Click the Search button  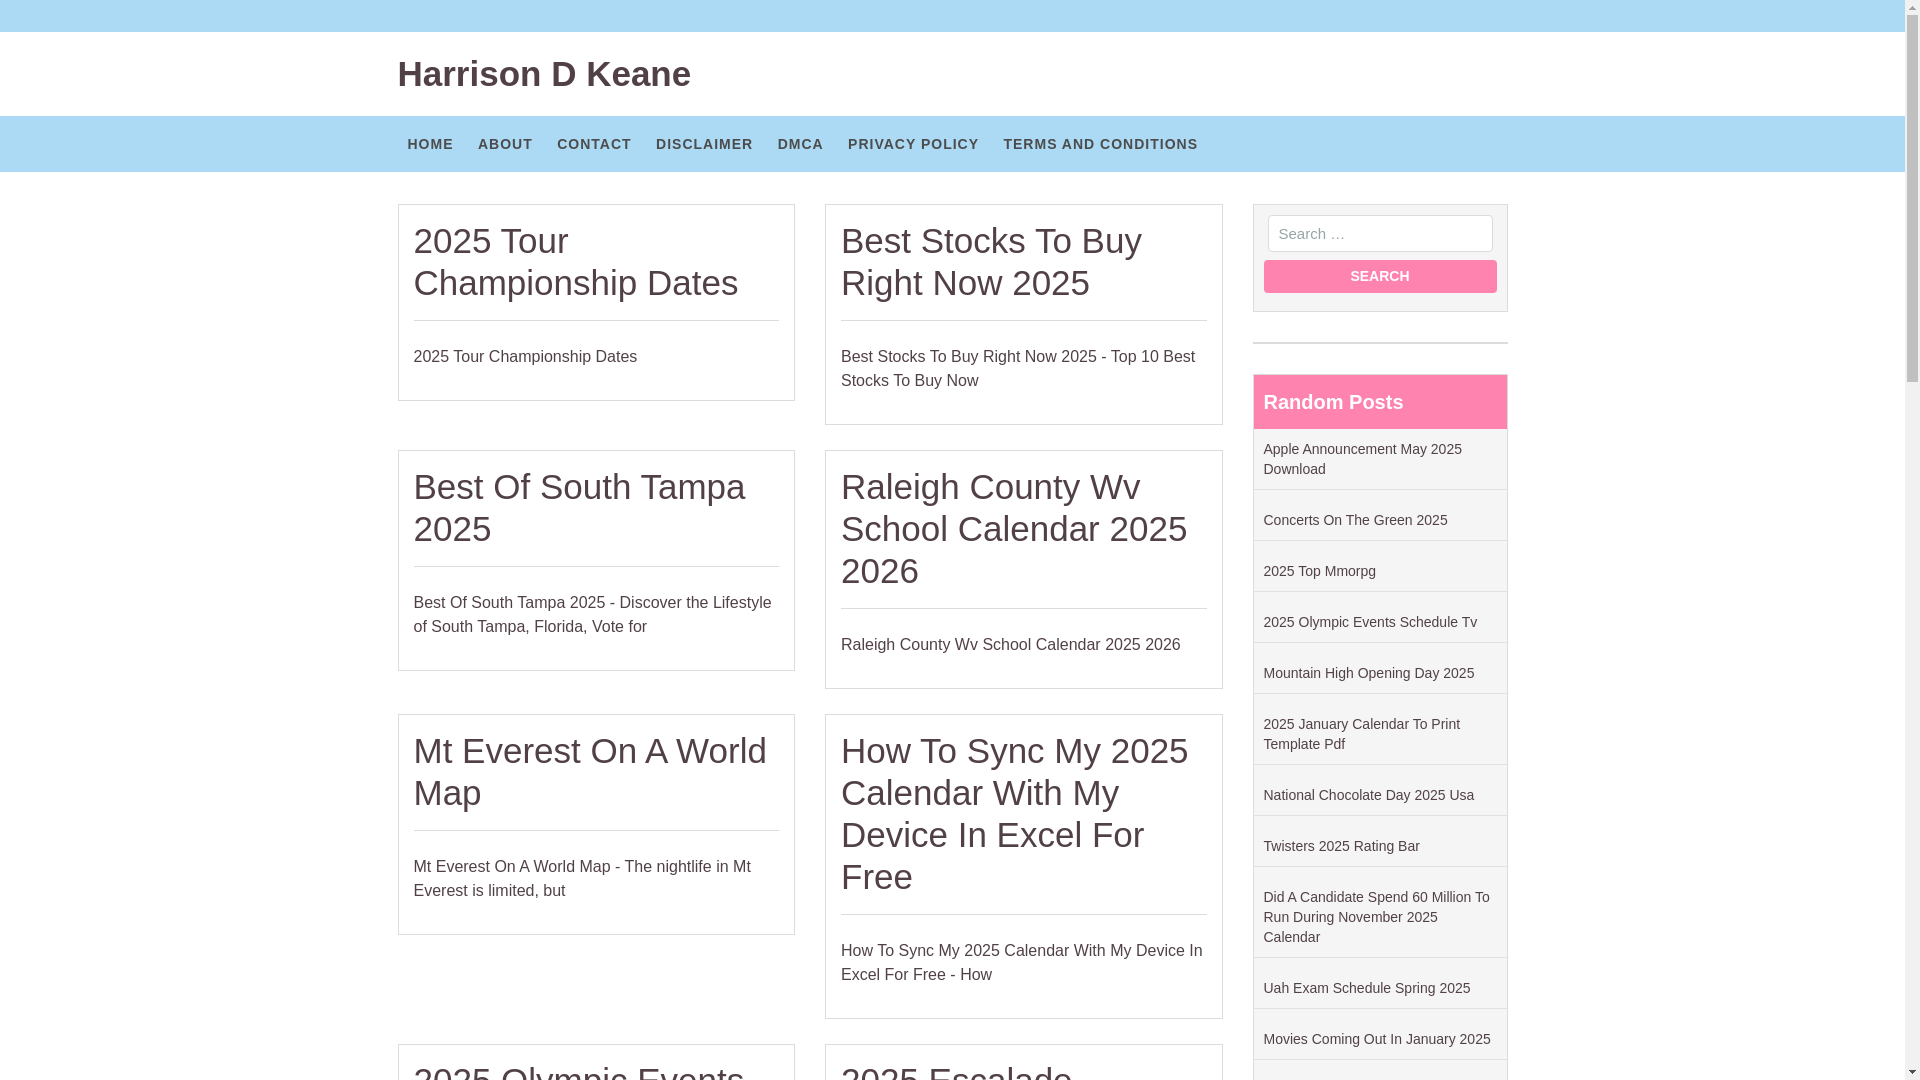(x=1380, y=276)
